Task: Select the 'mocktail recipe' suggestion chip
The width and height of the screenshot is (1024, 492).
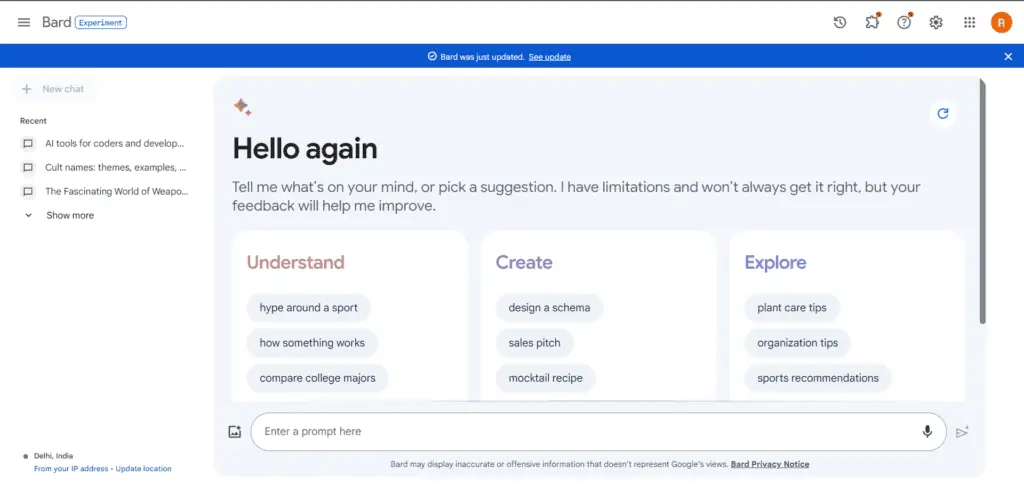Action: (546, 378)
